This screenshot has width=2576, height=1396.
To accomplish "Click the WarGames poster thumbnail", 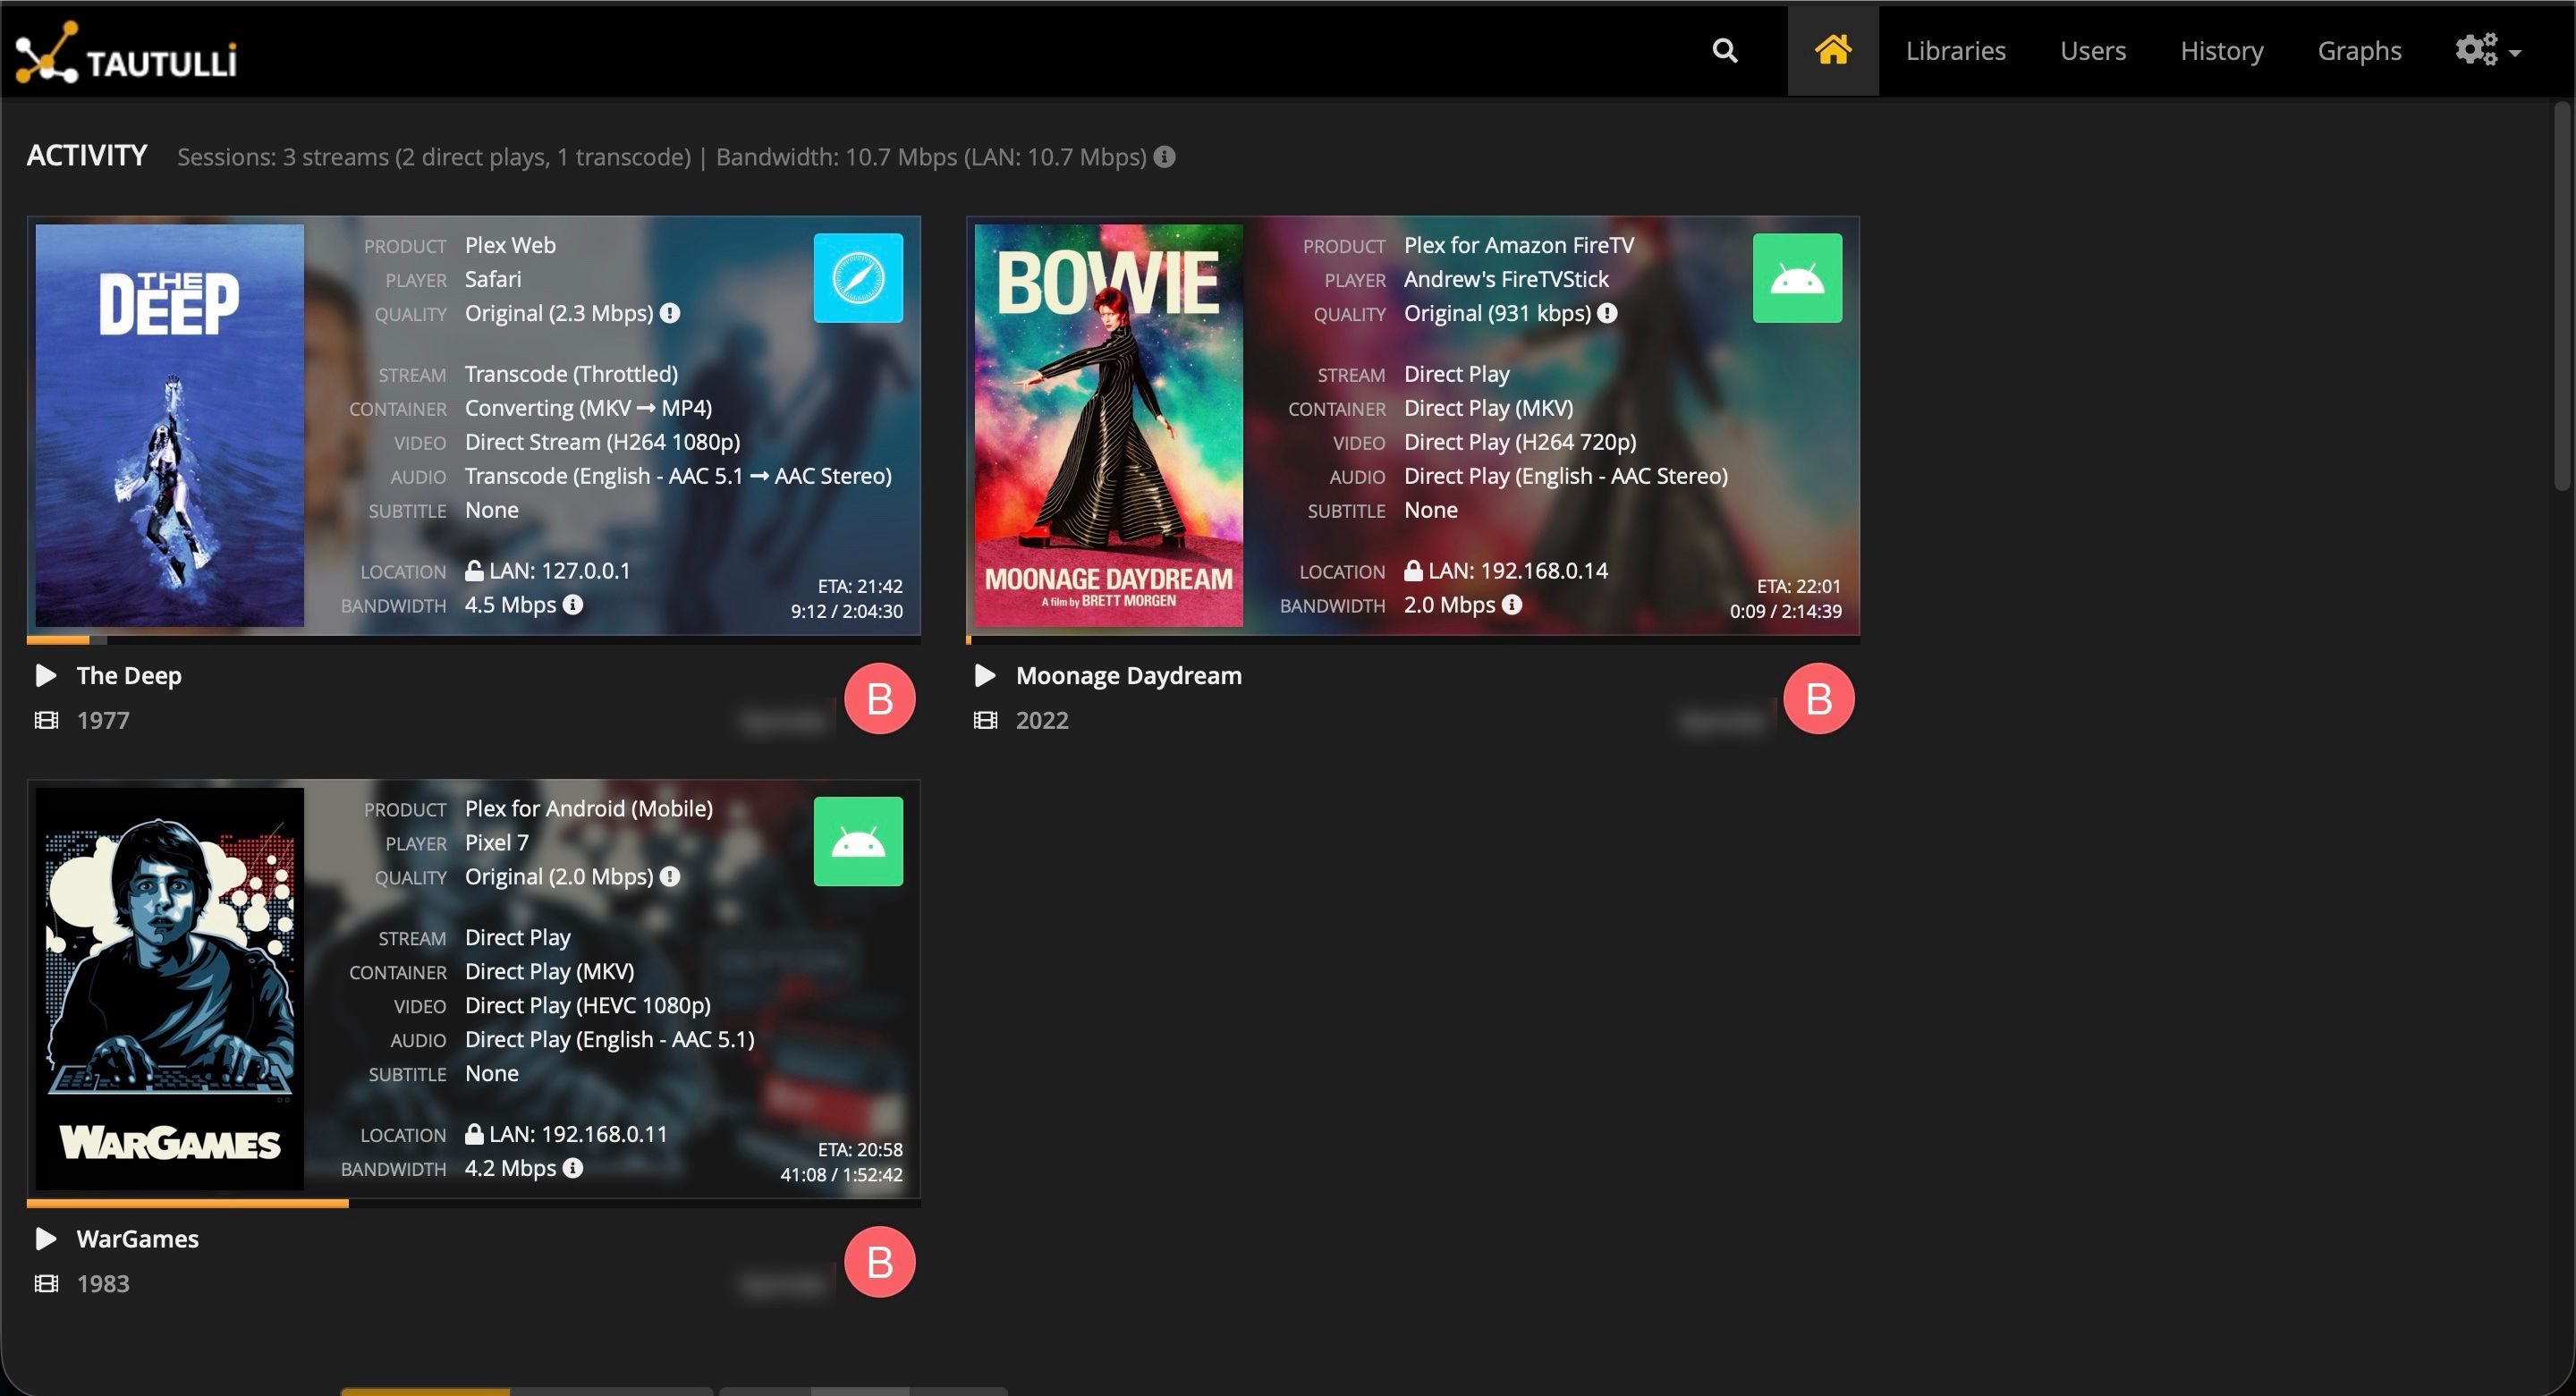I will (x=170, y=988).
